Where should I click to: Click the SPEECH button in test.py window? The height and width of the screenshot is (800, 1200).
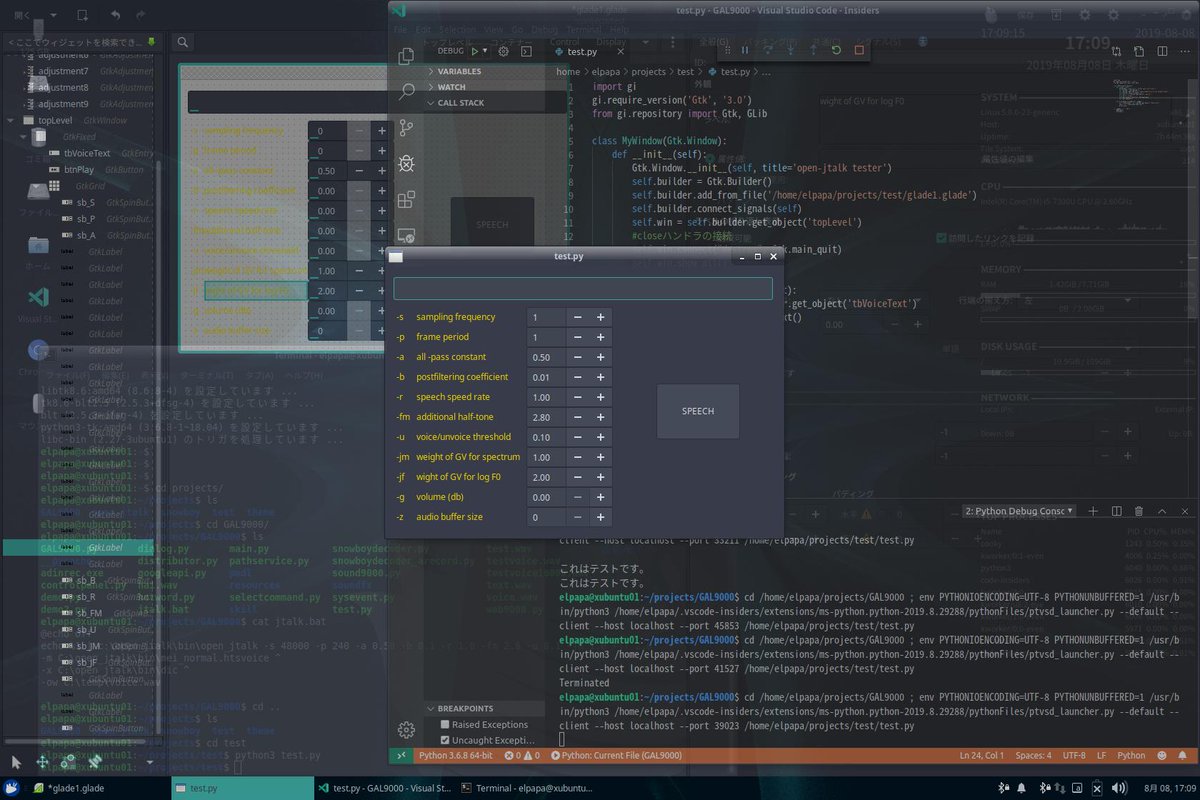click(x=698, y=411)
